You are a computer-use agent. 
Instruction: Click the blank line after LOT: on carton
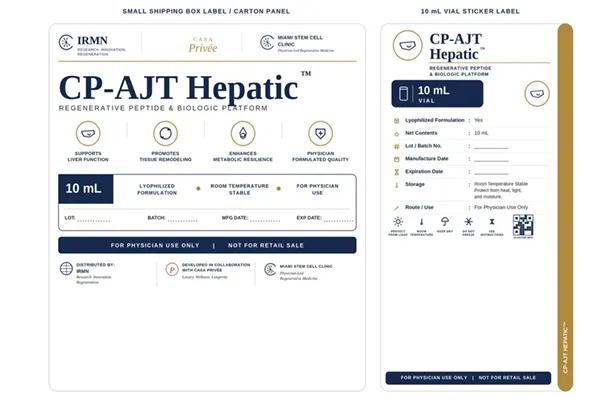[94, 220]
